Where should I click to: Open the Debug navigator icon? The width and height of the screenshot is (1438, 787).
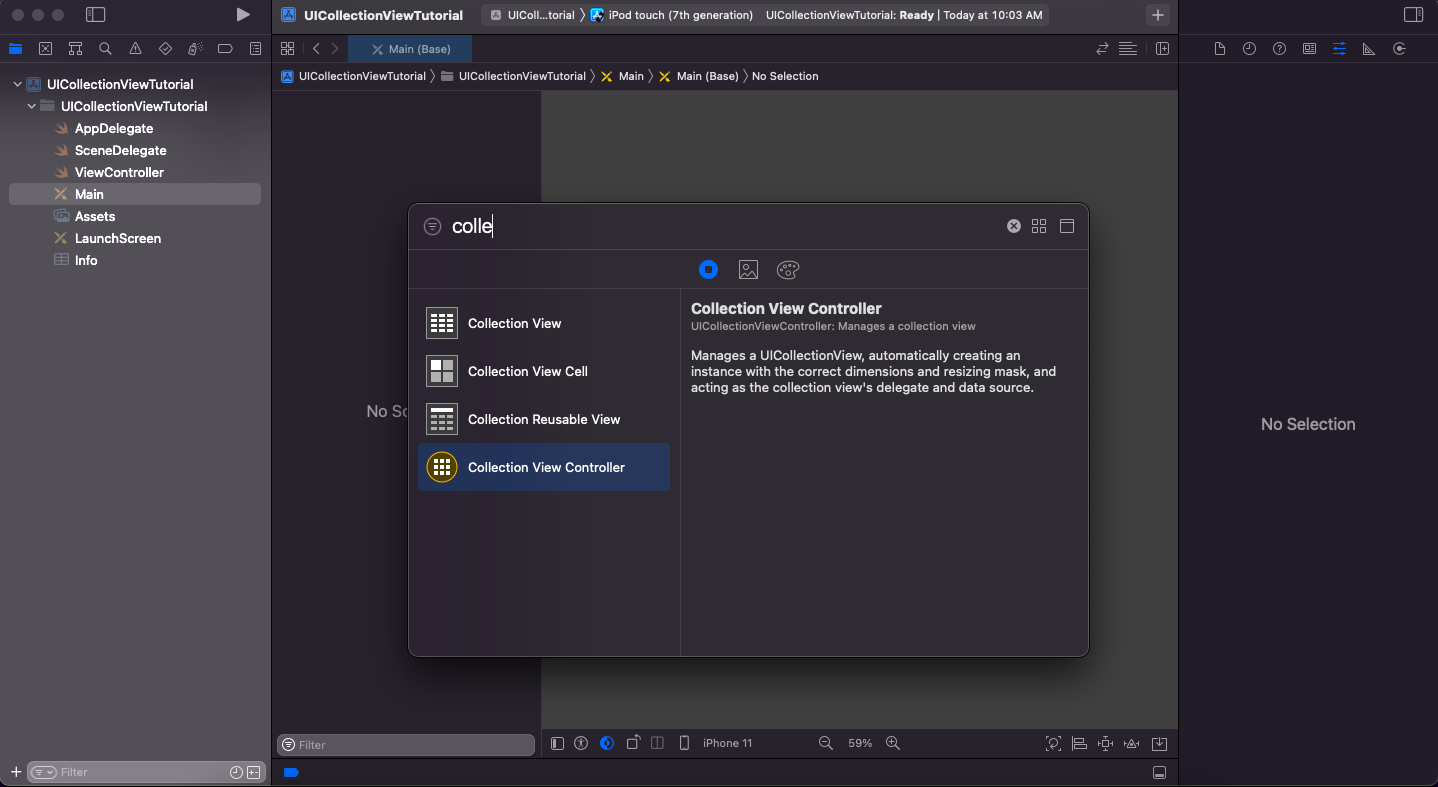pyautogui.click(x=195, y=48)
